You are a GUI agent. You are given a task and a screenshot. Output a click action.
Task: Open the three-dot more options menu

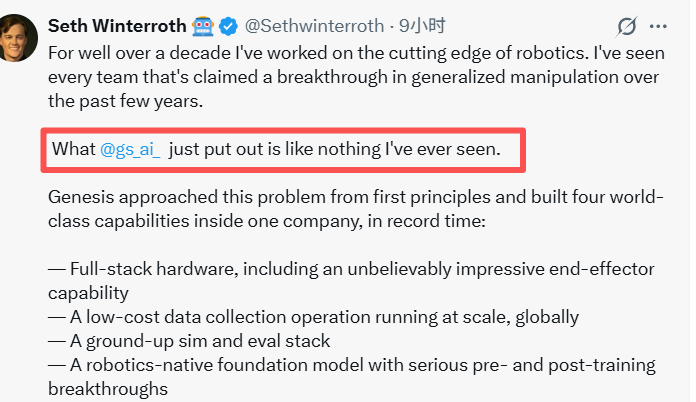coord(658,27)
